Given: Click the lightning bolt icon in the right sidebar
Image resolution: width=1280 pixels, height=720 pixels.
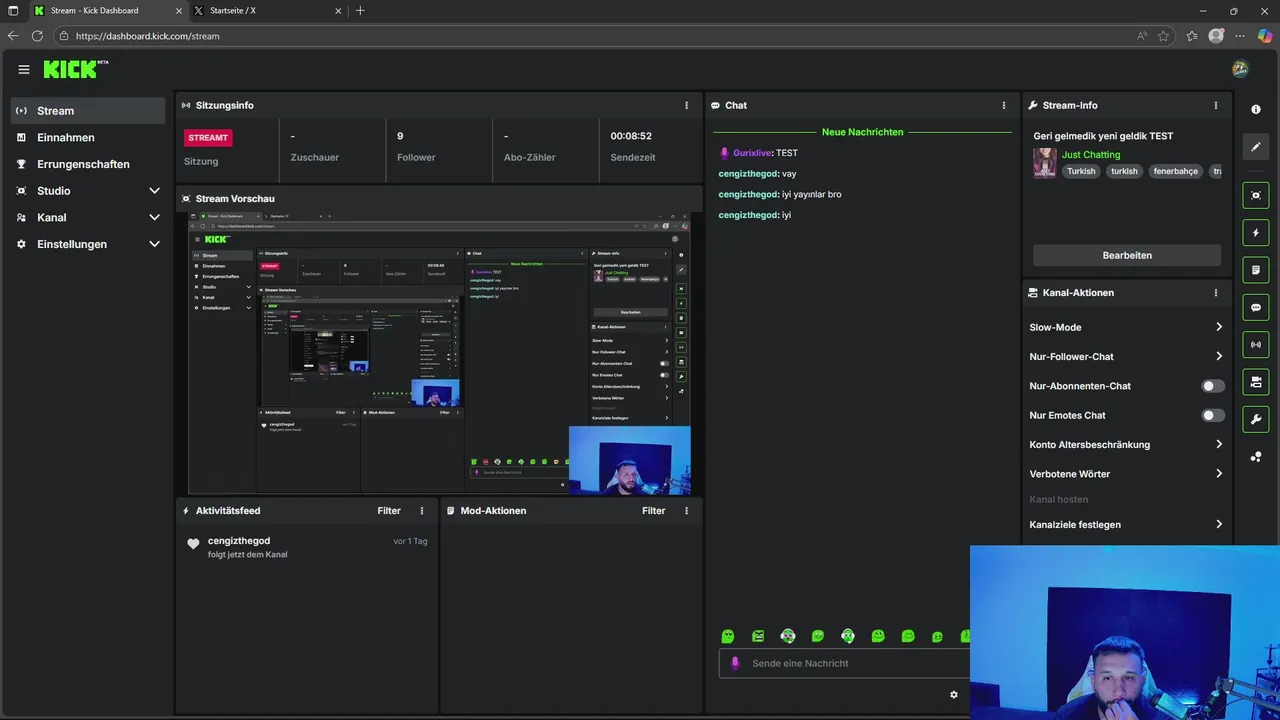Looking at the screenshot, I should [1256, 233].
